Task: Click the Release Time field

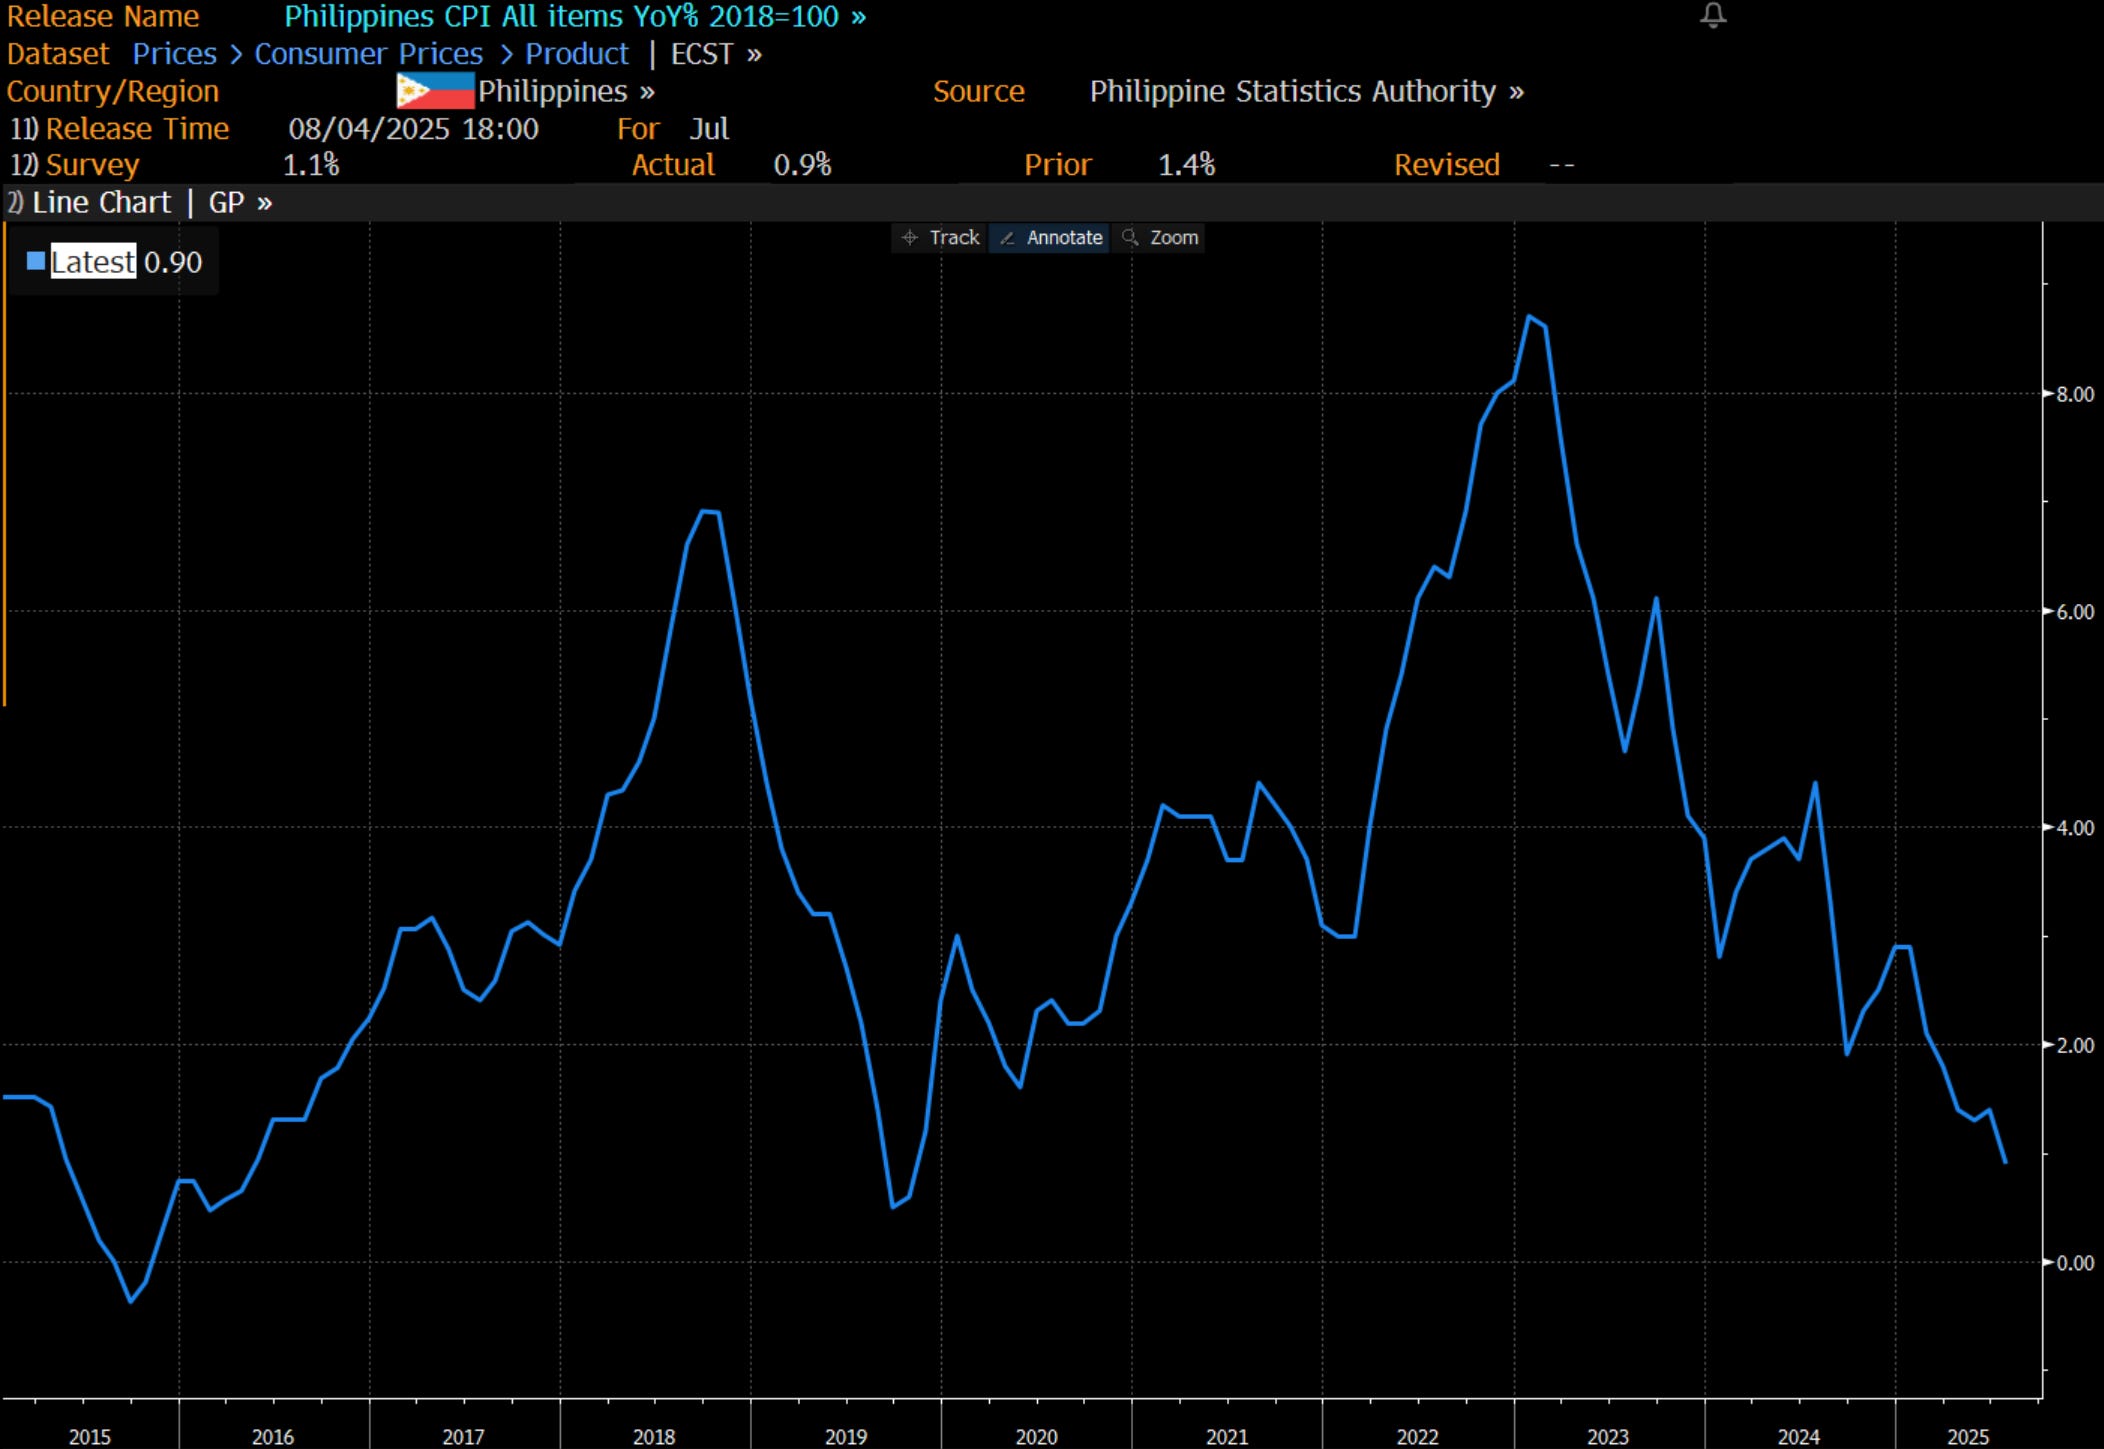Action: pos(136,129)
